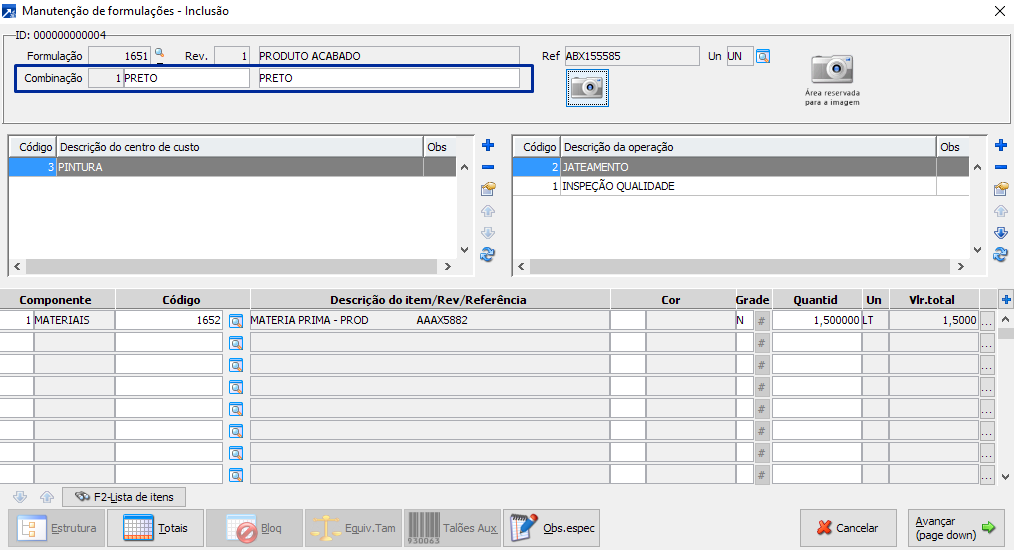This screenshot has width=1014, height=550.
Task: Refresh the operations list
Action: [1000, 255]
